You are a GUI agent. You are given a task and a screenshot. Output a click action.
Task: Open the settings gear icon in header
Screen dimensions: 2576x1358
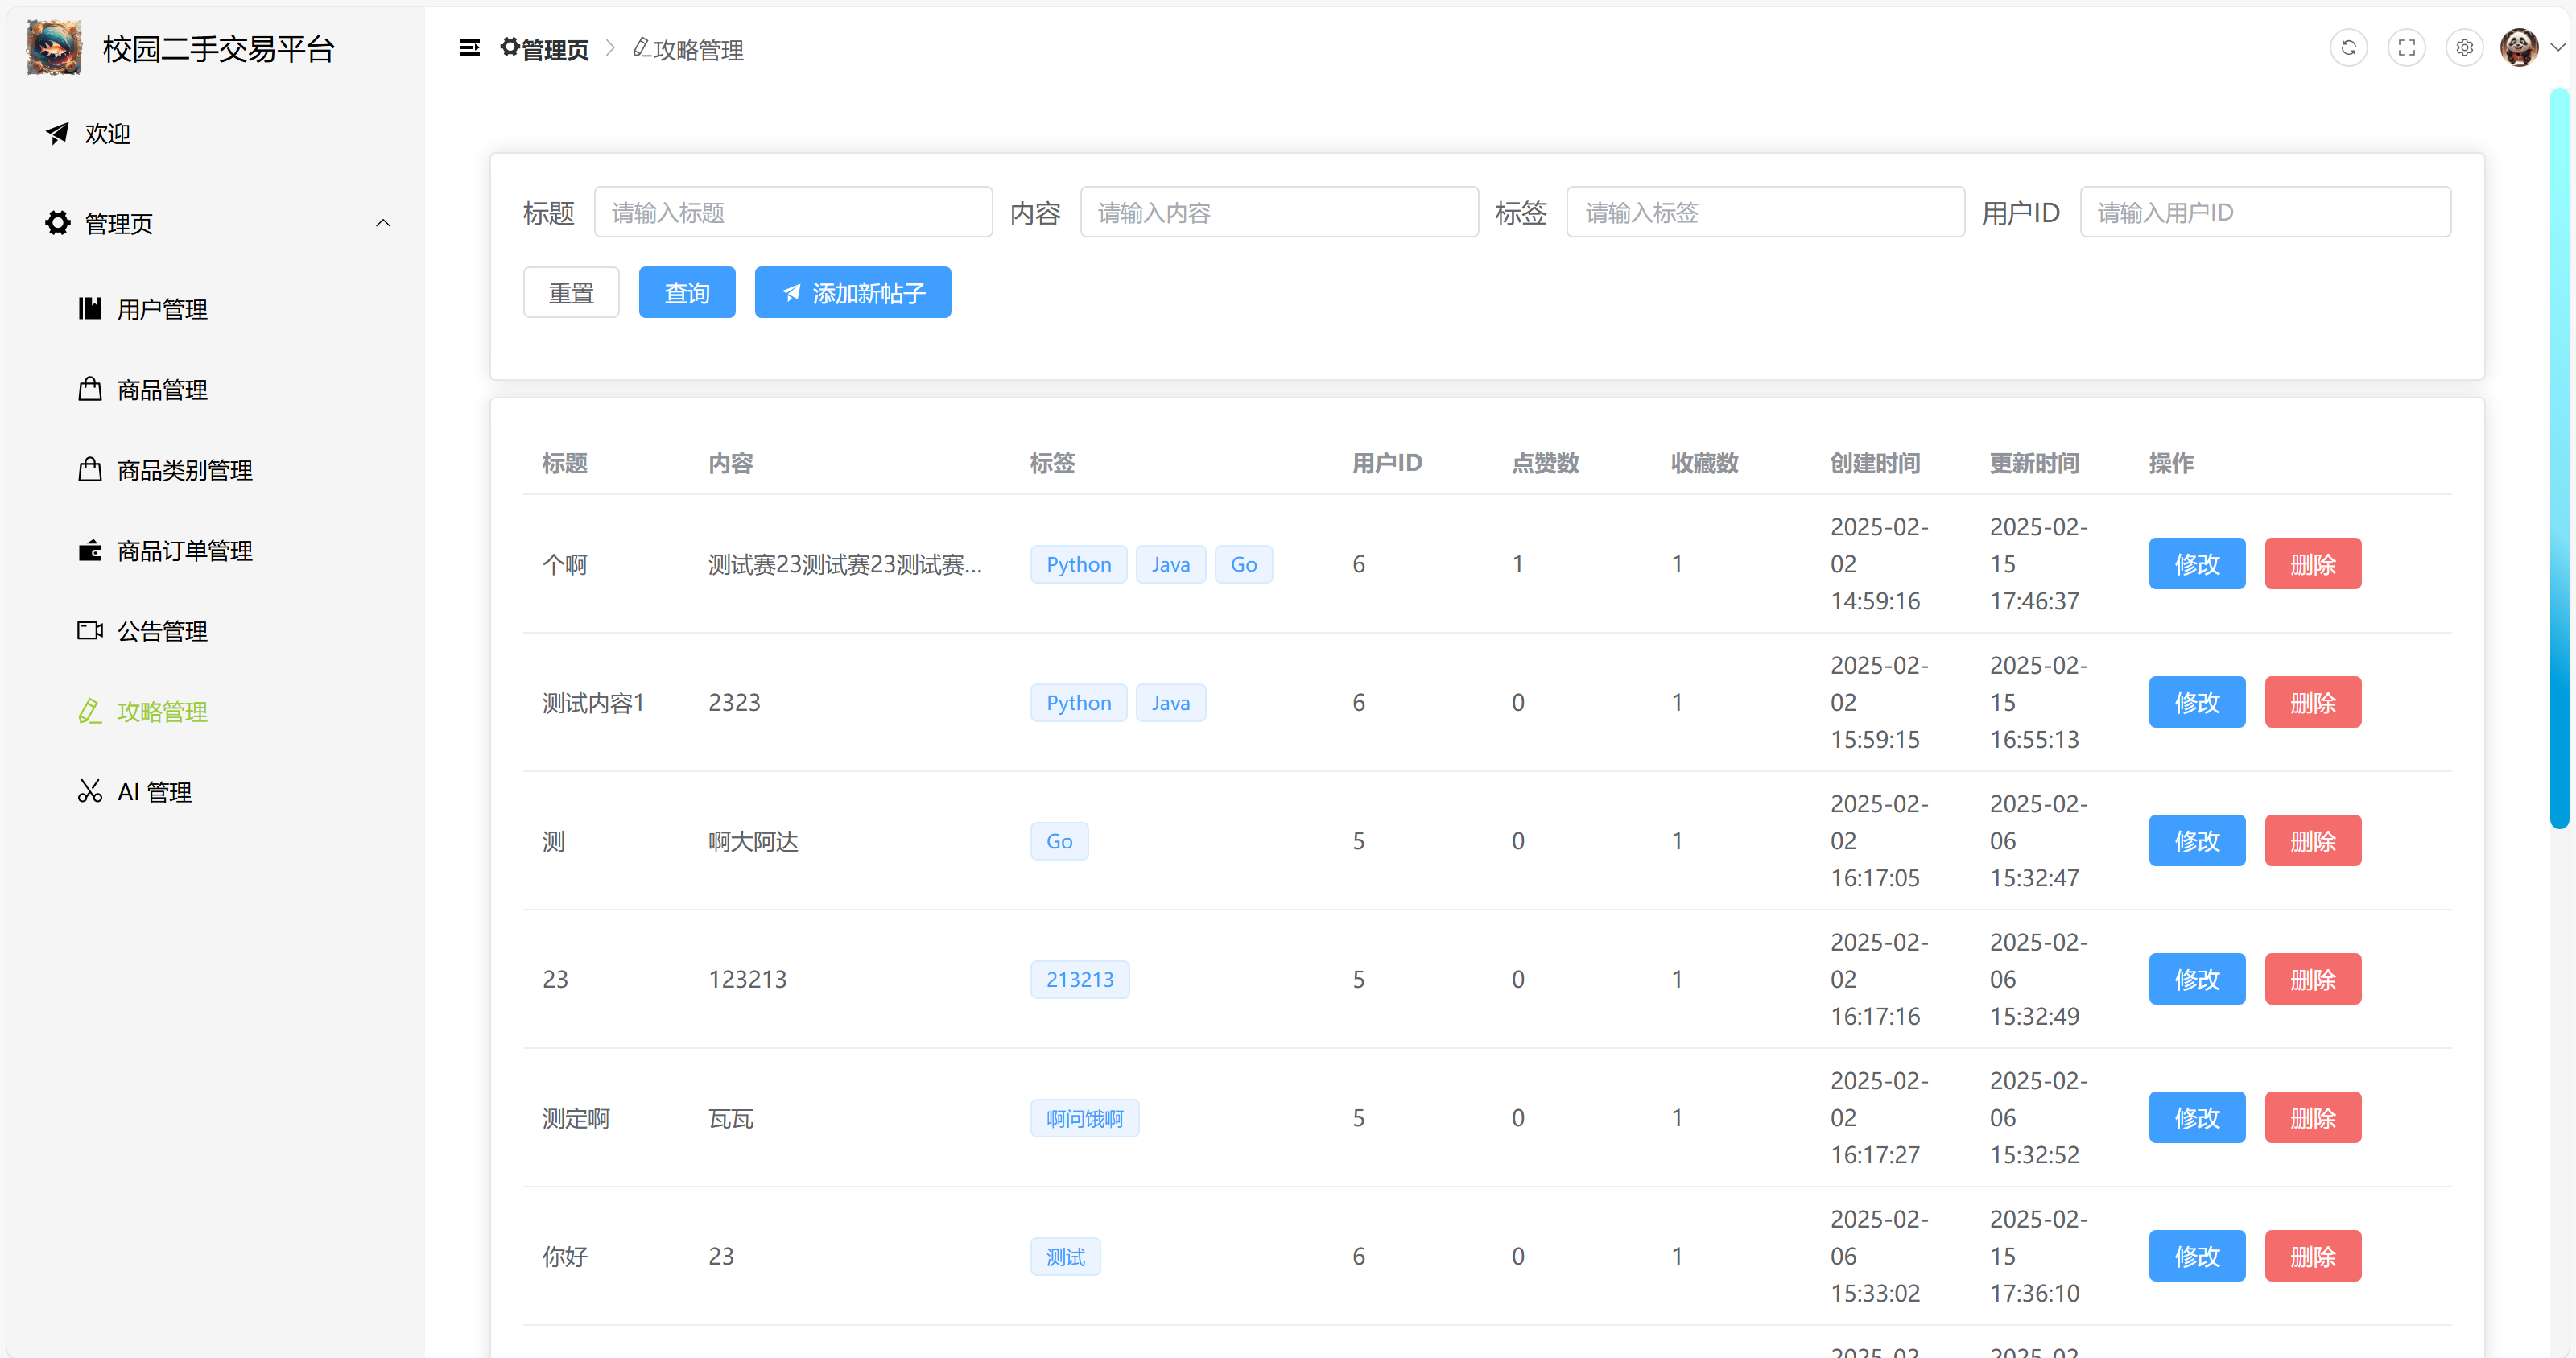pyautogui.click(x=2464, y=47)
